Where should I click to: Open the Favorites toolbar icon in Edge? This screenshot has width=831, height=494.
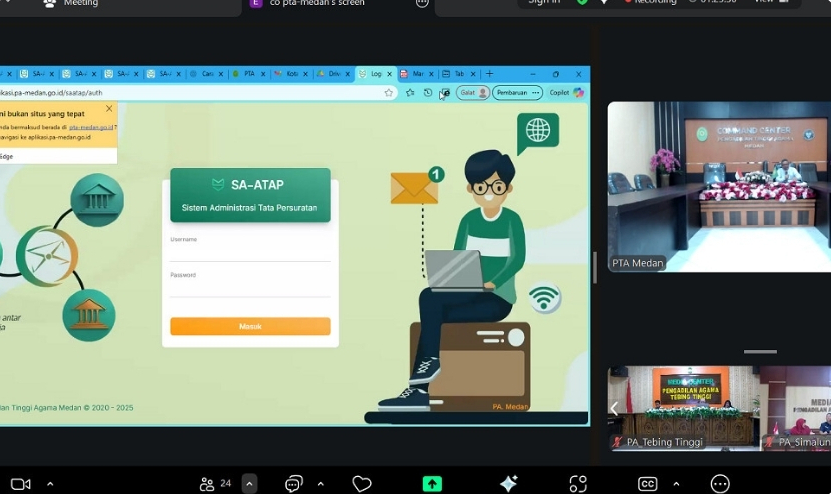click(x=410, y=93)
